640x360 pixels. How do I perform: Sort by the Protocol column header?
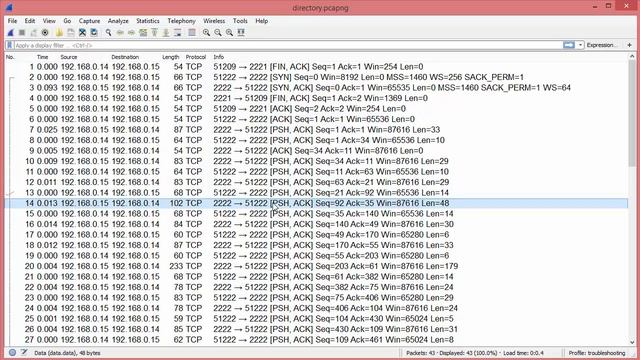coord(196,57)
